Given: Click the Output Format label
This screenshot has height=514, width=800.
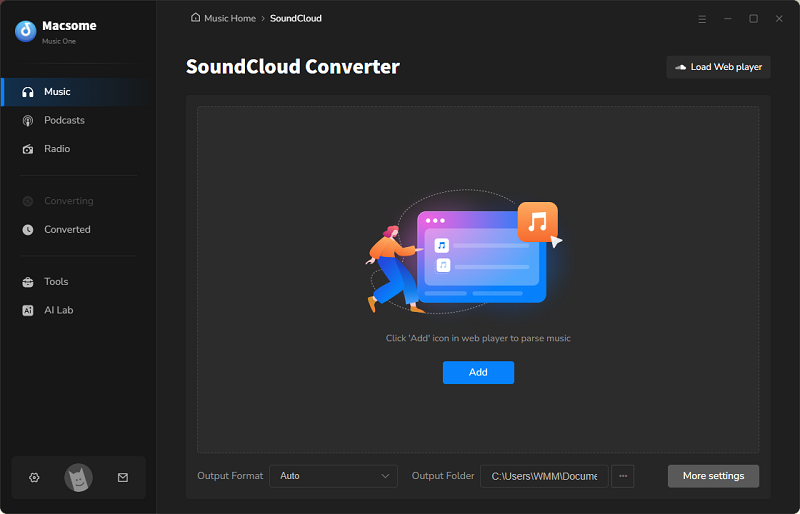Looking at the screenshot, I should 230,476.
